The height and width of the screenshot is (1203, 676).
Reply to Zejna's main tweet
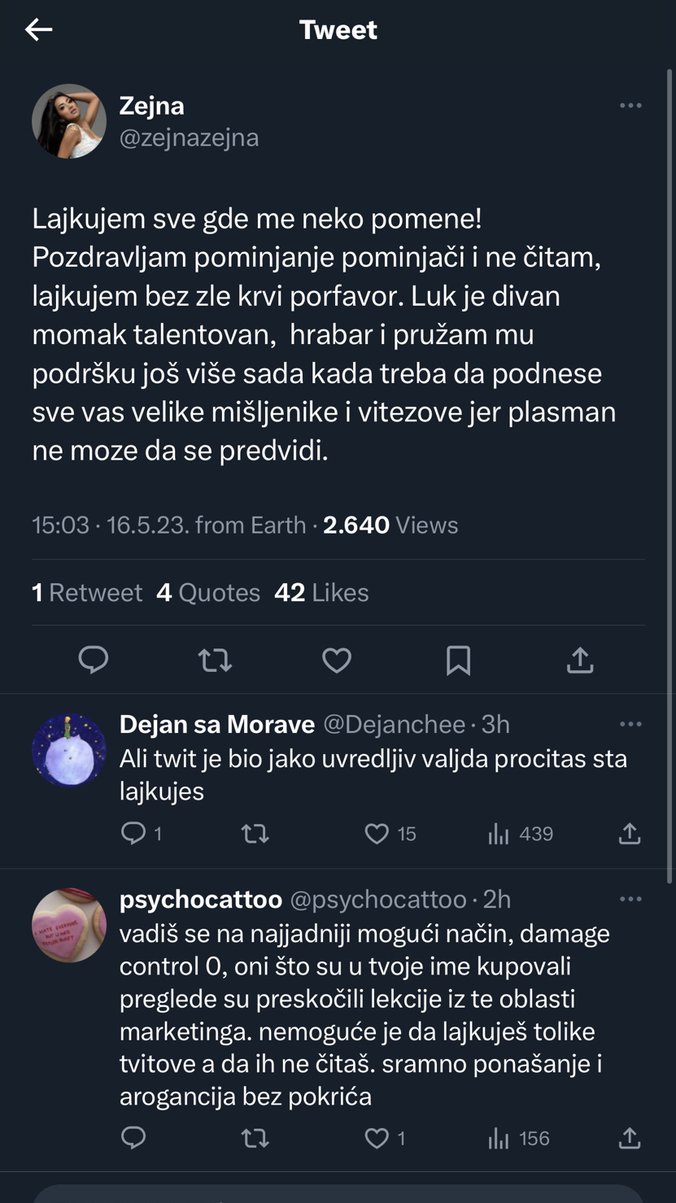pos(93,659)
